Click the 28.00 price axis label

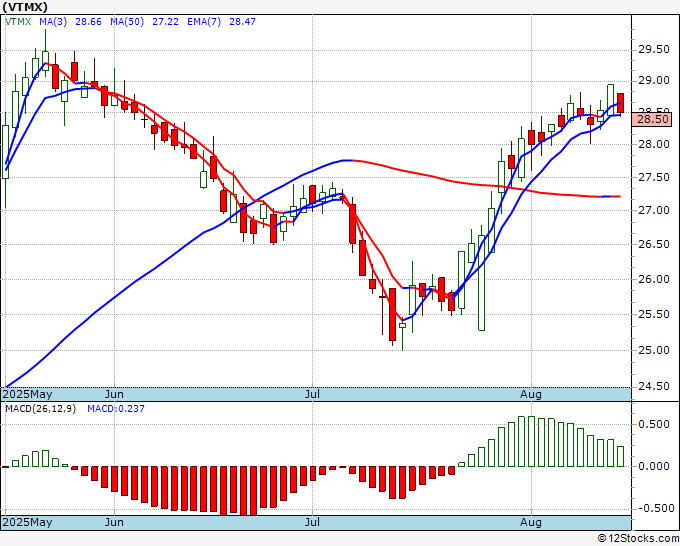click(654, 144)
